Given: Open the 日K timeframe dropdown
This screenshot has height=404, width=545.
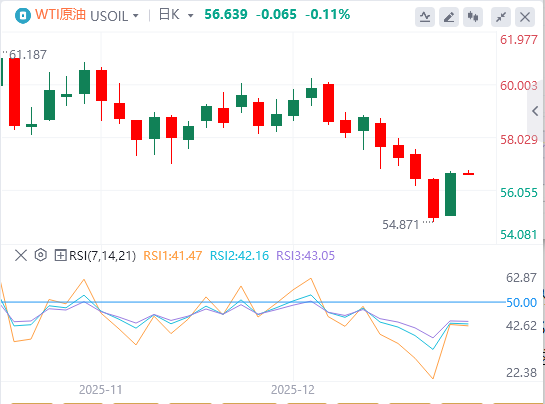Looking at the screenshot, I should [176, 15].
